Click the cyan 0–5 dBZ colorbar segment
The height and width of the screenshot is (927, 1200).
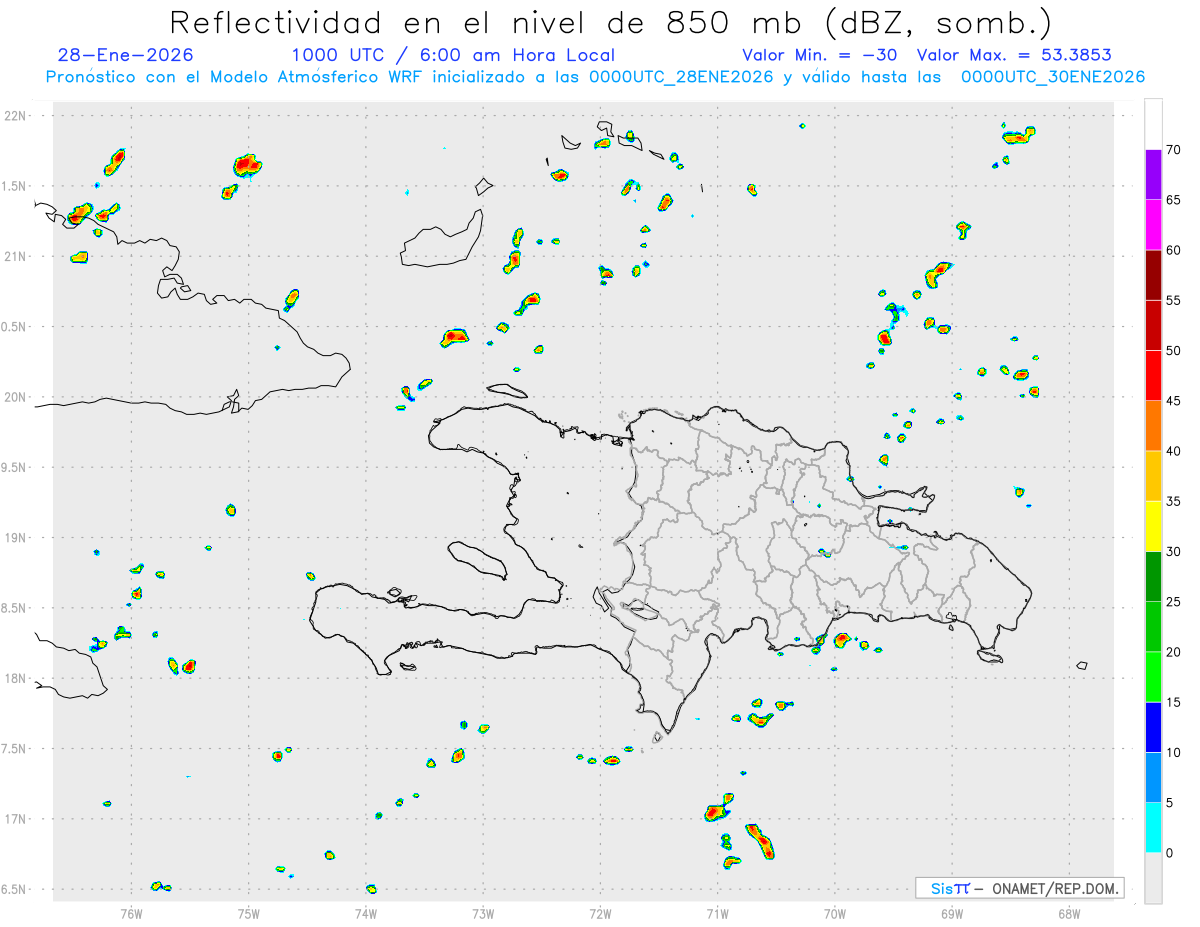(1153, 827)
